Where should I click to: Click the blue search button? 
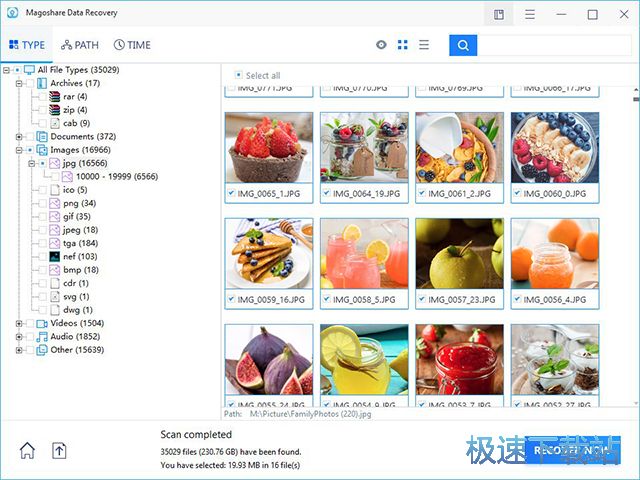tap(463, 45)
